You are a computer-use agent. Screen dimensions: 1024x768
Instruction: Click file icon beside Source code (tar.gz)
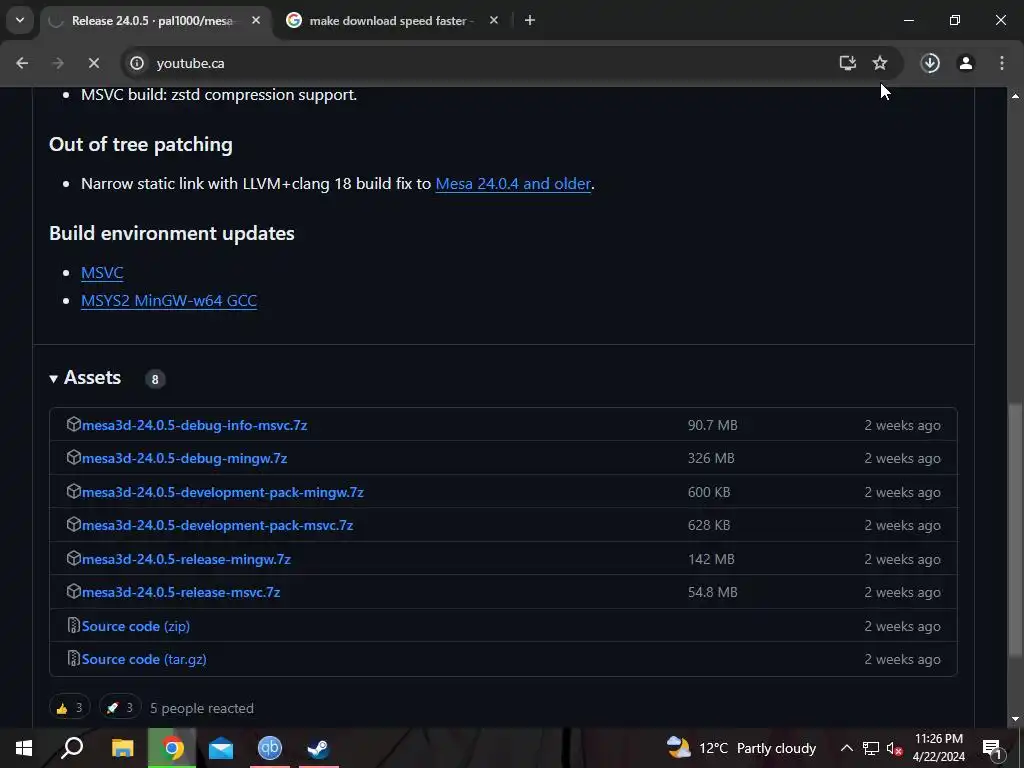(x=74, y=658)
